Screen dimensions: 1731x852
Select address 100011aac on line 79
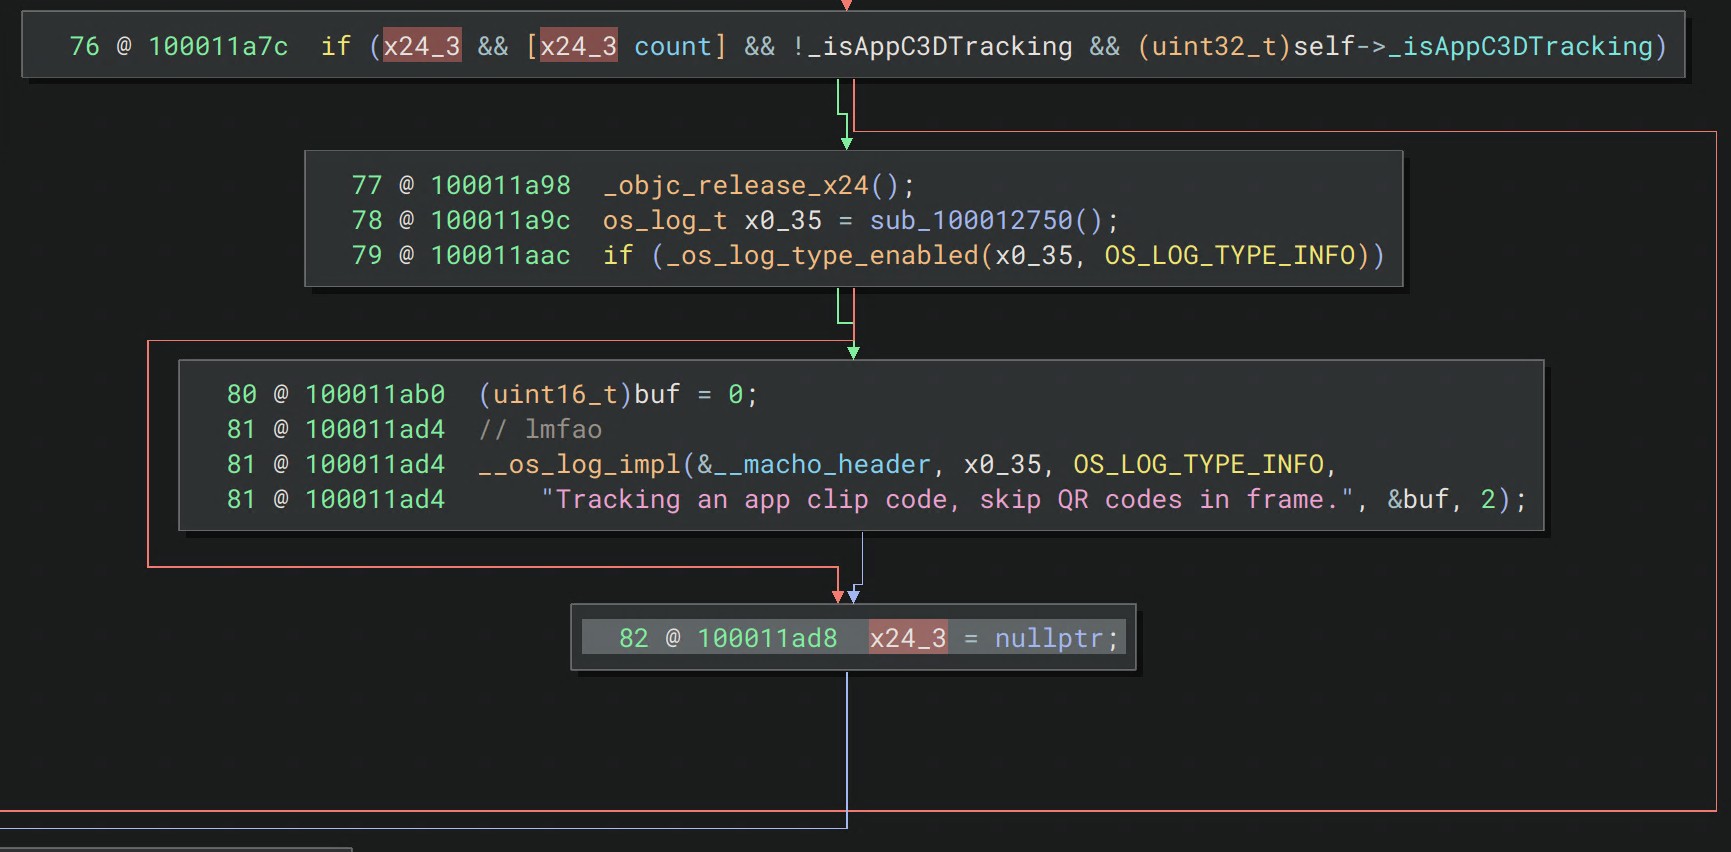point(500,255)
